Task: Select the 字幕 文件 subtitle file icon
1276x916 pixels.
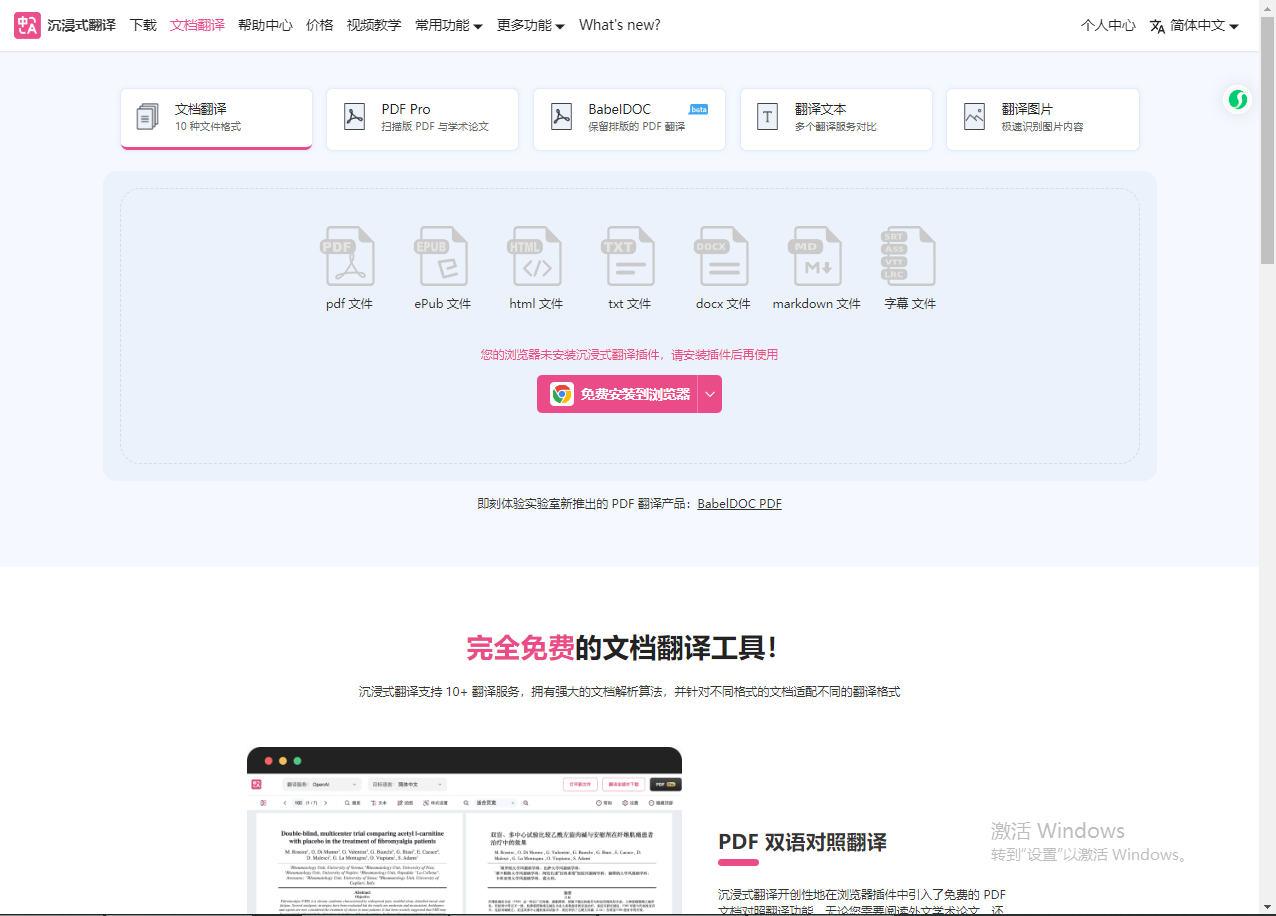Action: pos(909,256)
